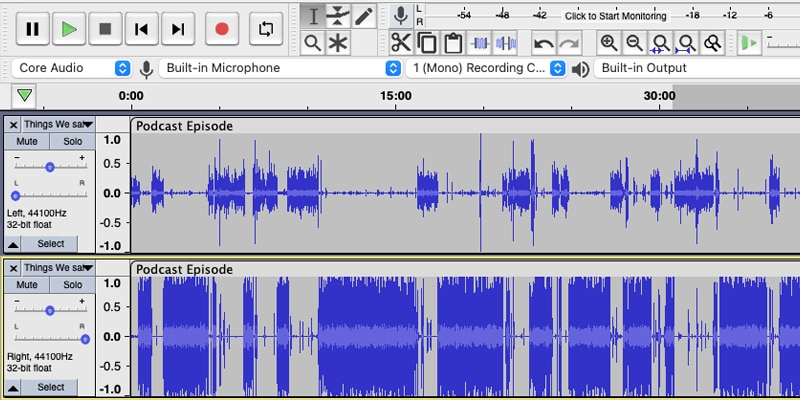Collapse the Left track with arrow button
Viewport: 800px width, 400px height.
[13, 244]
